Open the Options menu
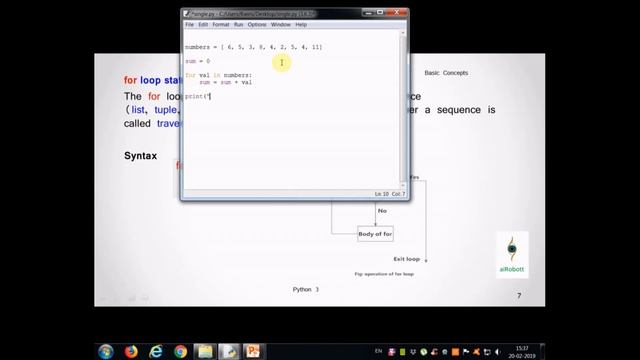The image size is (640, 360). point(257,24)
